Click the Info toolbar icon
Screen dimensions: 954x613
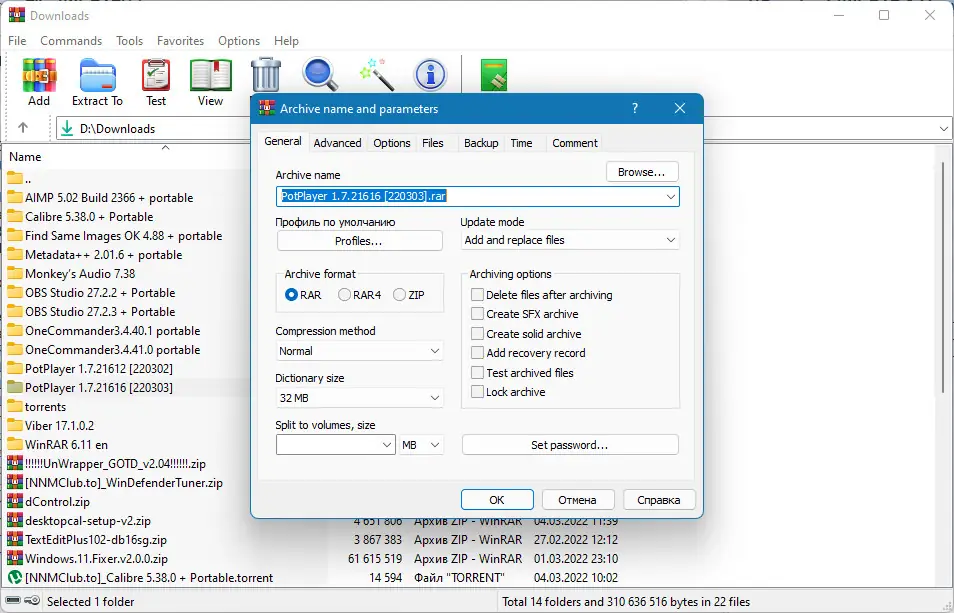point(430,75)
